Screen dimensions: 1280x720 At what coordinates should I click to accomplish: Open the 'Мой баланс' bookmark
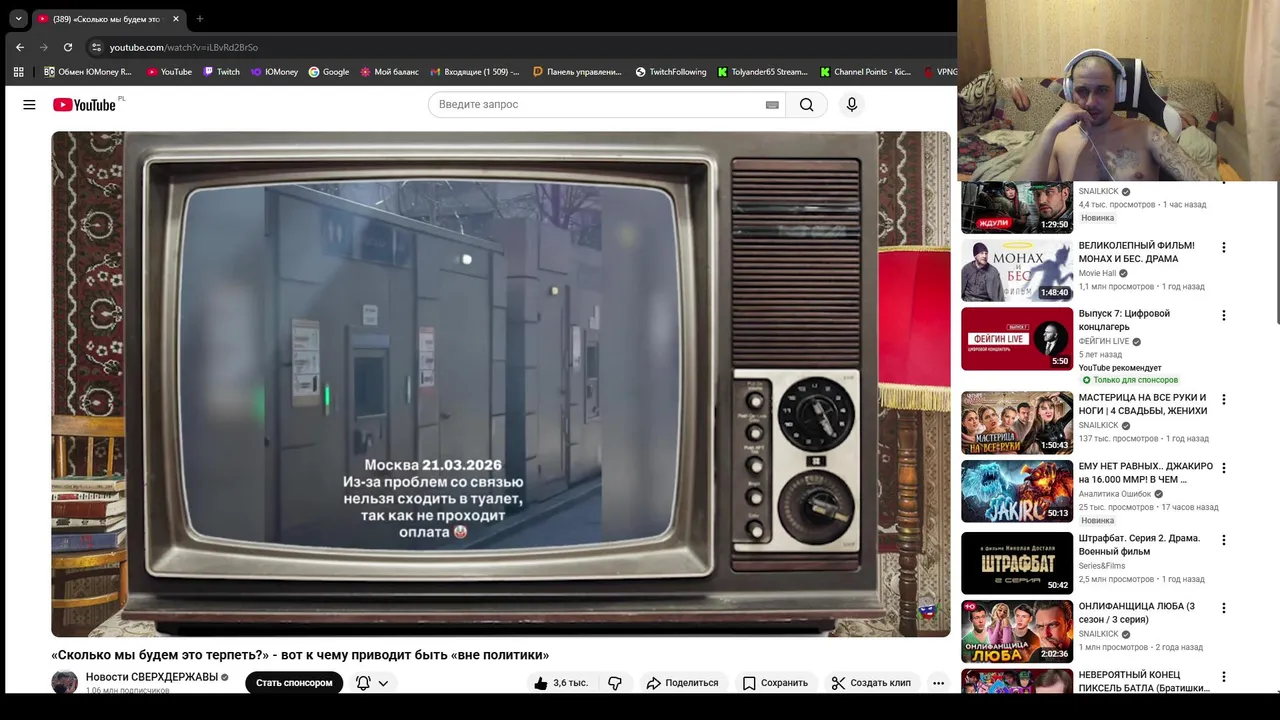(x=390, y=72)
